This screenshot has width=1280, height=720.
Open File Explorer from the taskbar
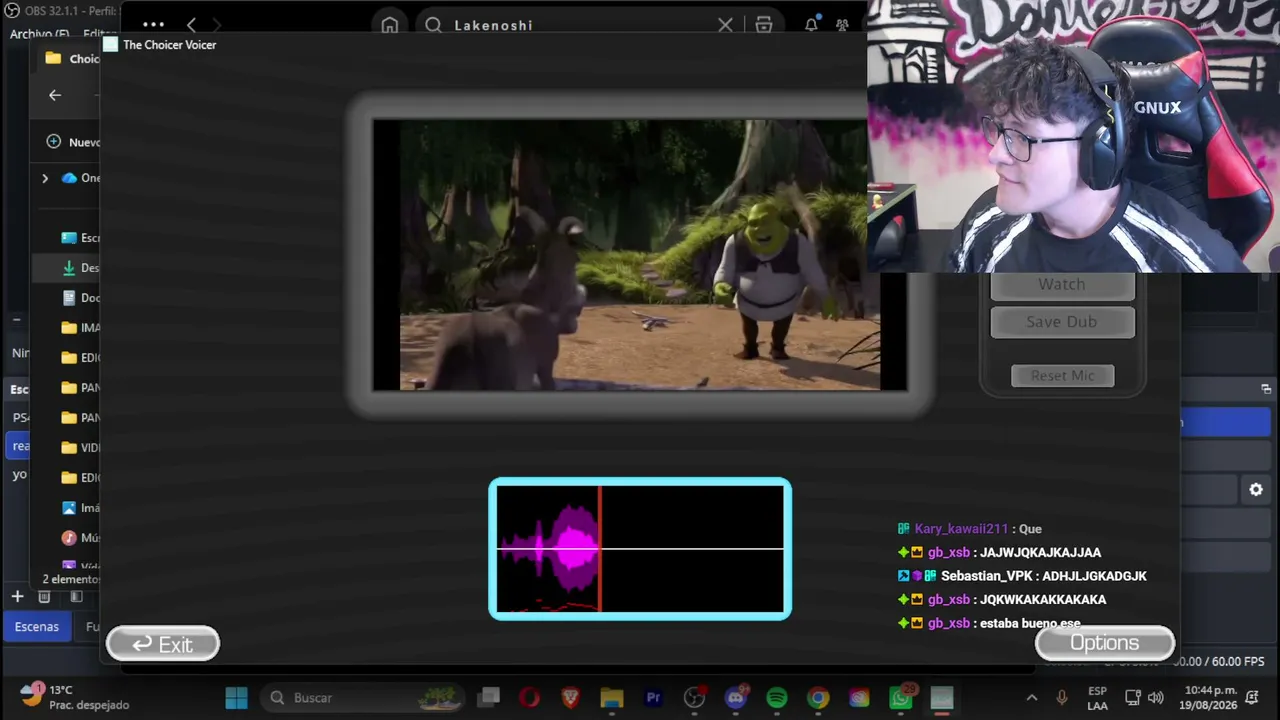(612, 698)
